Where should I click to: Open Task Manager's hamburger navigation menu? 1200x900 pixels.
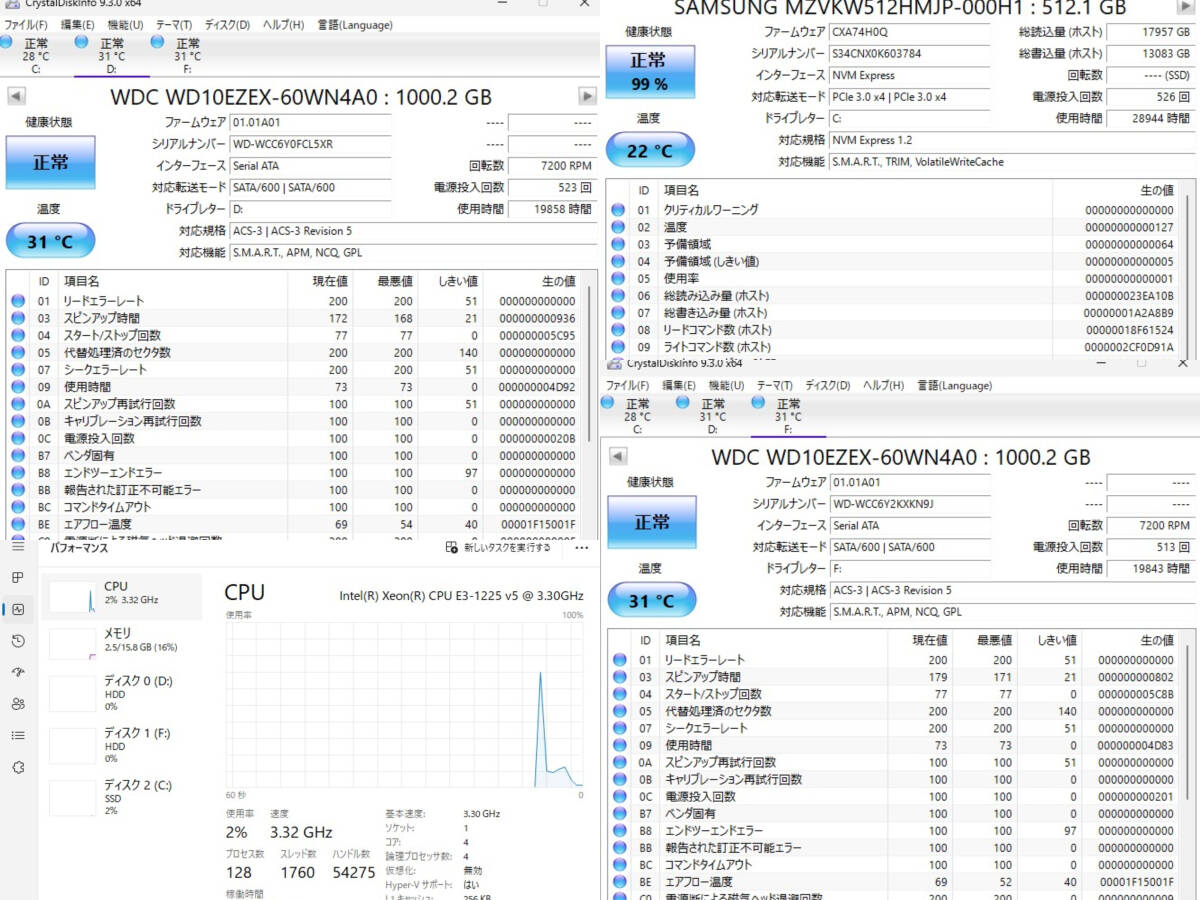pyautogui.click(x=17, y=546)
